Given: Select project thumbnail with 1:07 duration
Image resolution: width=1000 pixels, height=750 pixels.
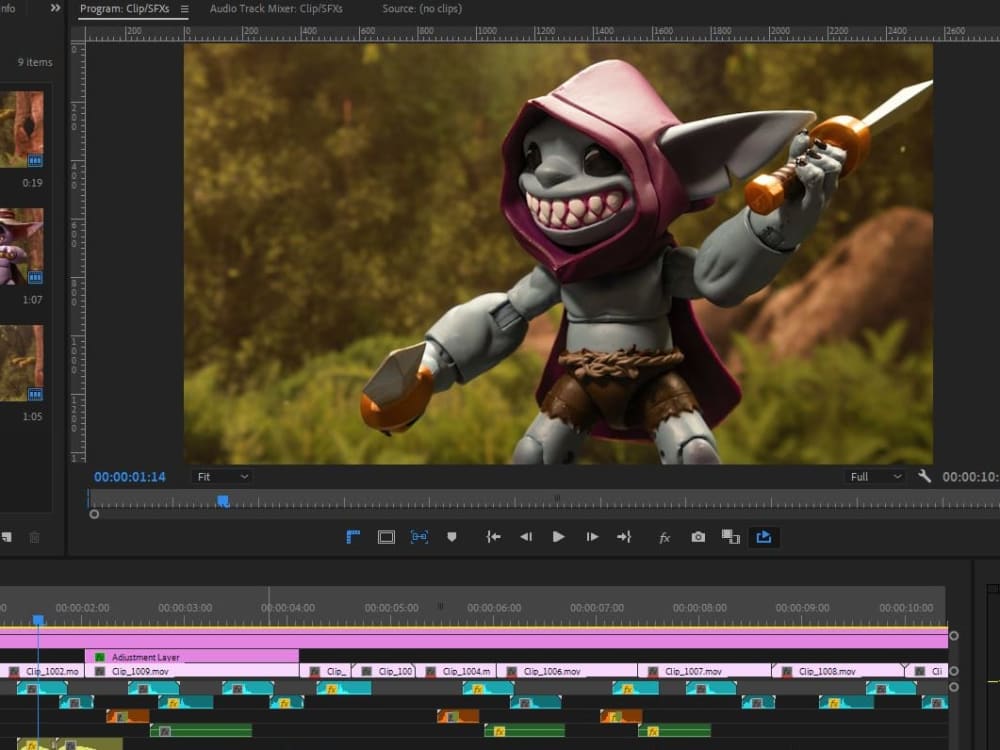Looking at the screenshot, I should [22, 246].
